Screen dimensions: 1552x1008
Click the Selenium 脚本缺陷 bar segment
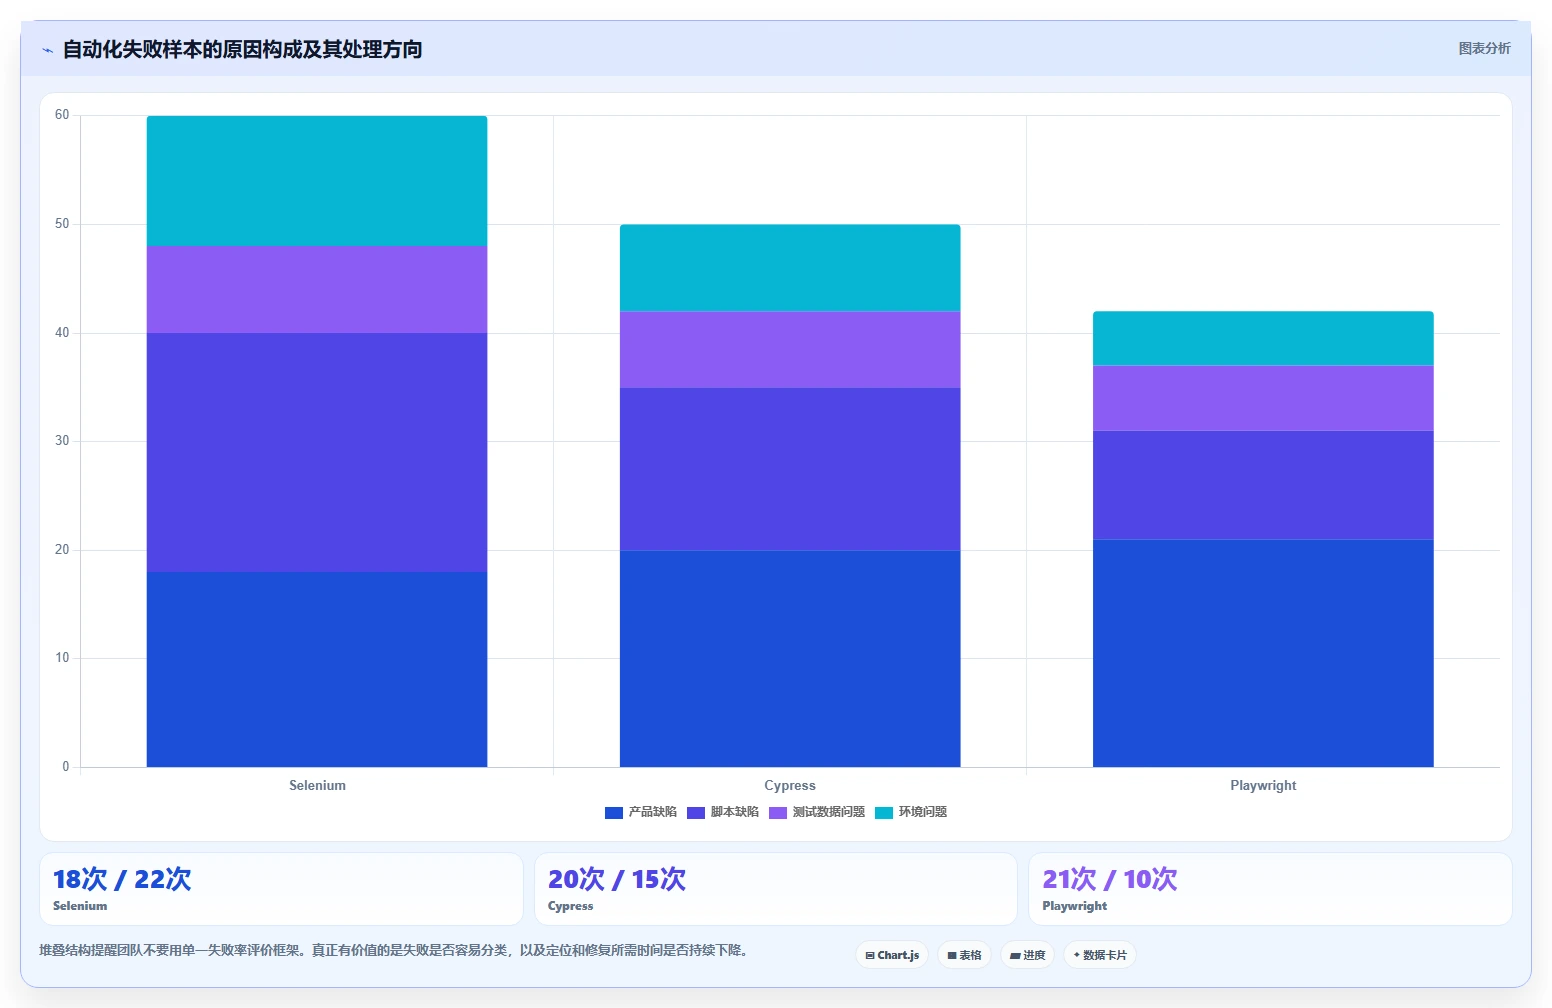coord(317,452)
